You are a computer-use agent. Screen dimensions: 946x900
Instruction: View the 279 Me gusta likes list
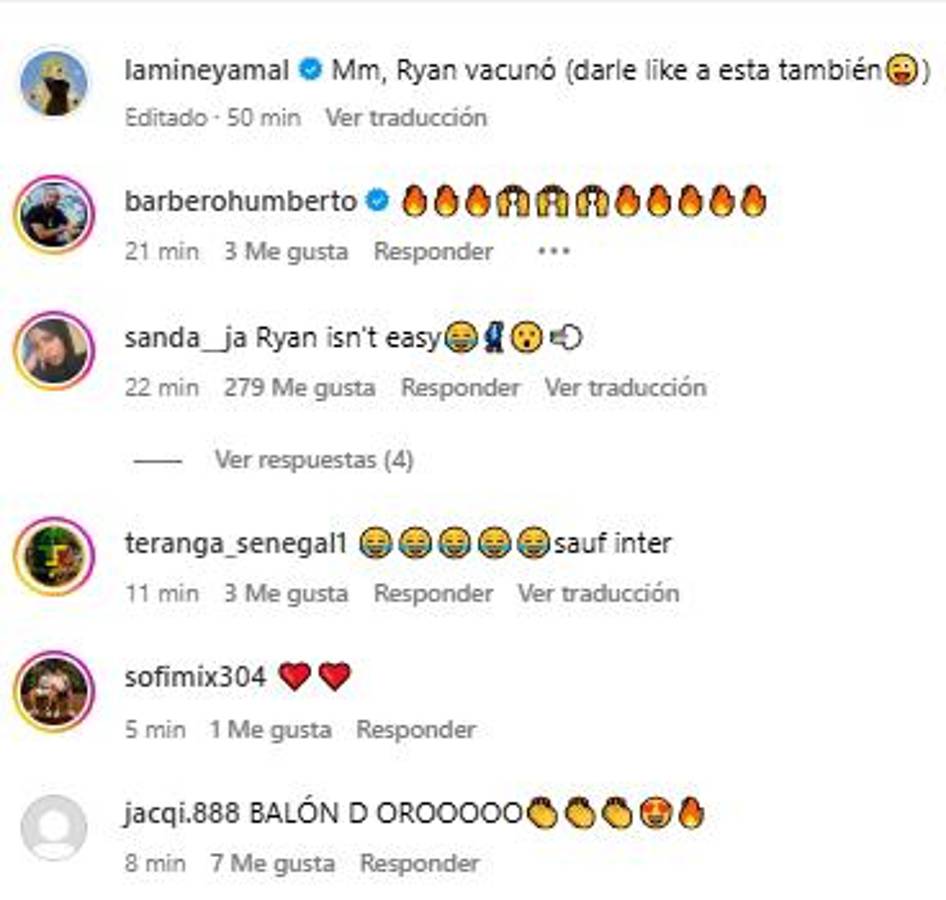coord(300,387)
